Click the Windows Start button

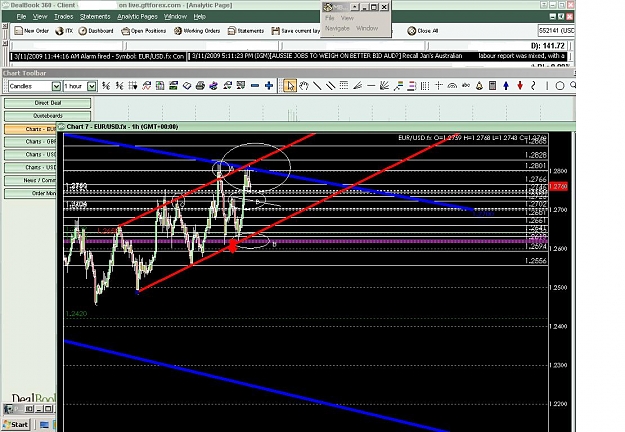16,424
